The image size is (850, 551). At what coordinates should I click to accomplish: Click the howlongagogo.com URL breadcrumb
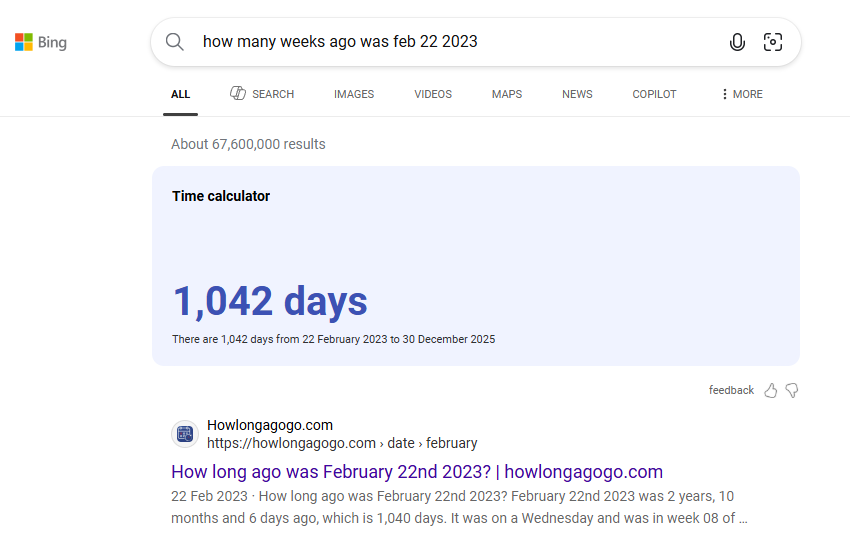(x=342, y=444)
